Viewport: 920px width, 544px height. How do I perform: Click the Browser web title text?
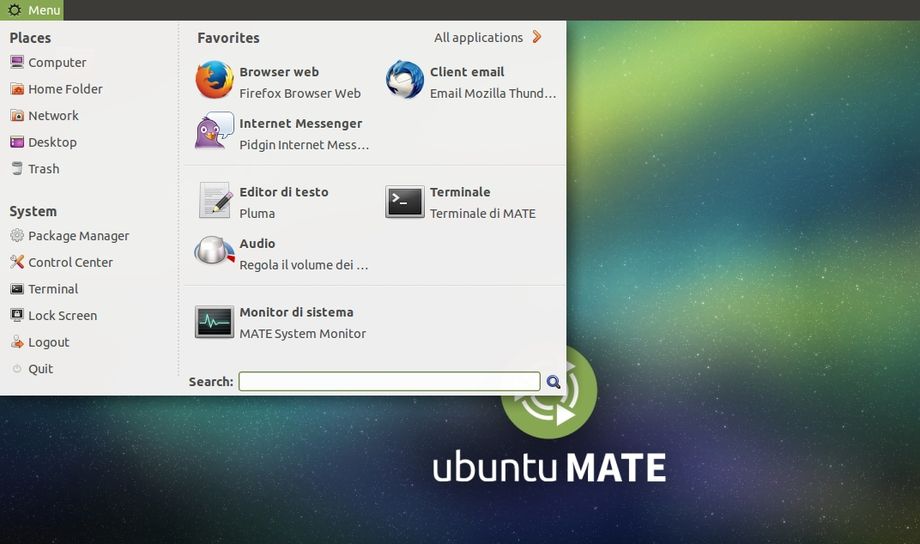pyautogui.click(x=279, y=72)
